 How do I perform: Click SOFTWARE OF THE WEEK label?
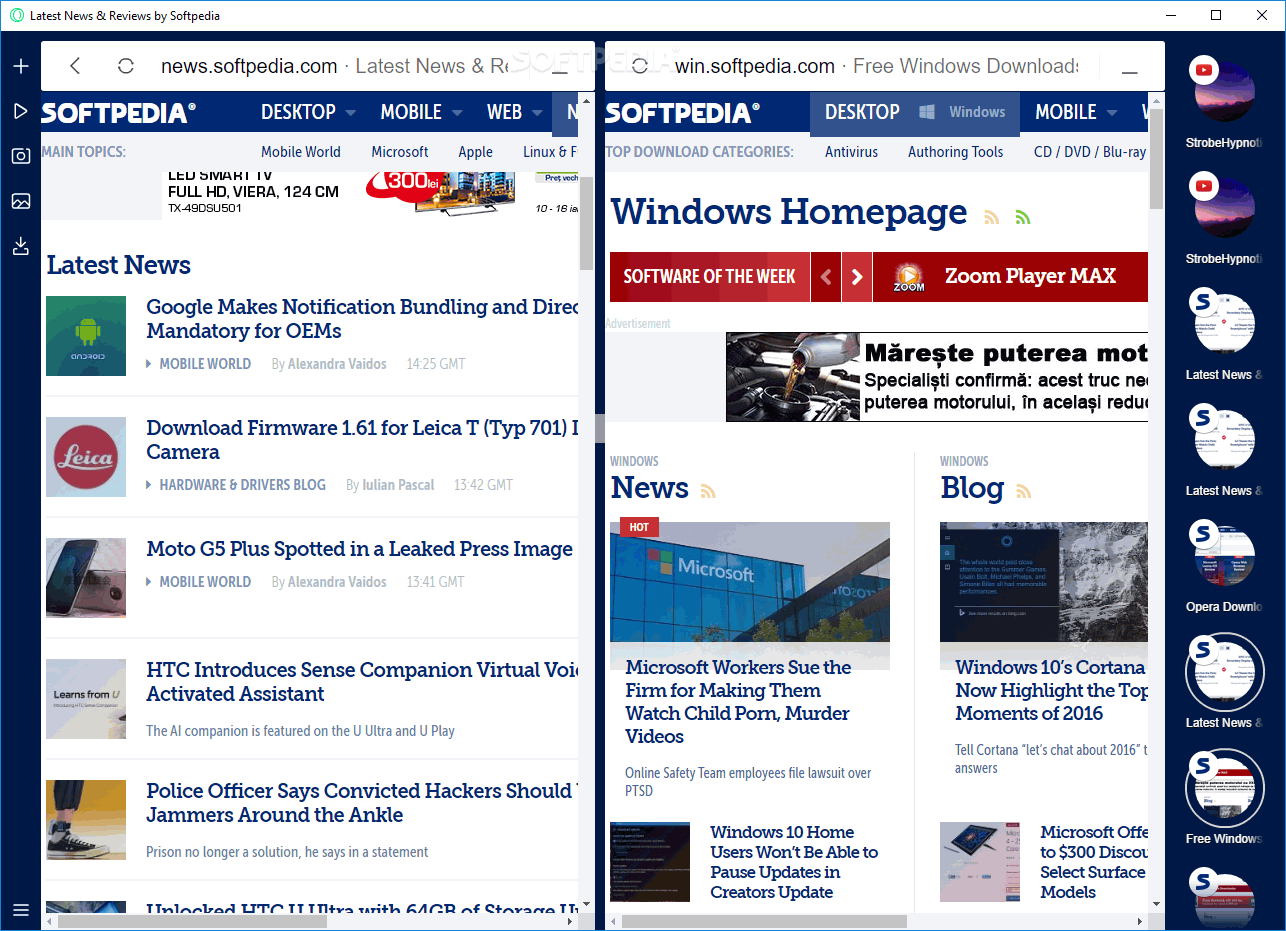[709, 277]
